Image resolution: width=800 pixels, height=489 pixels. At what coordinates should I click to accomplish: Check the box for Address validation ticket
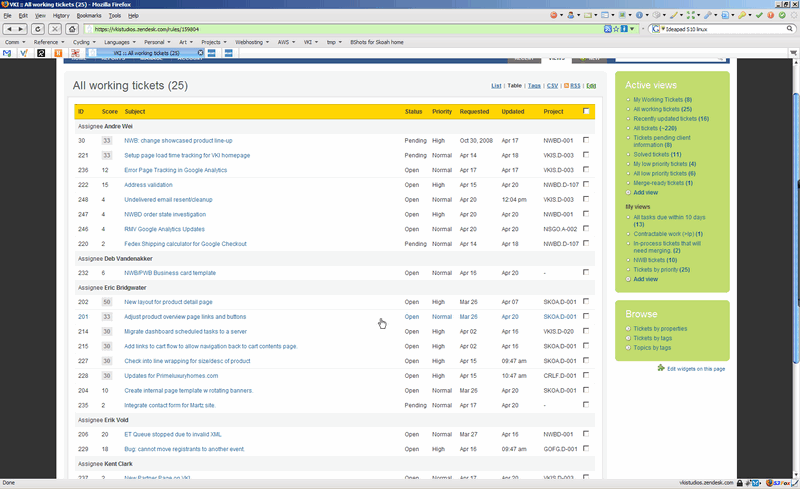[x=586, y=184]
